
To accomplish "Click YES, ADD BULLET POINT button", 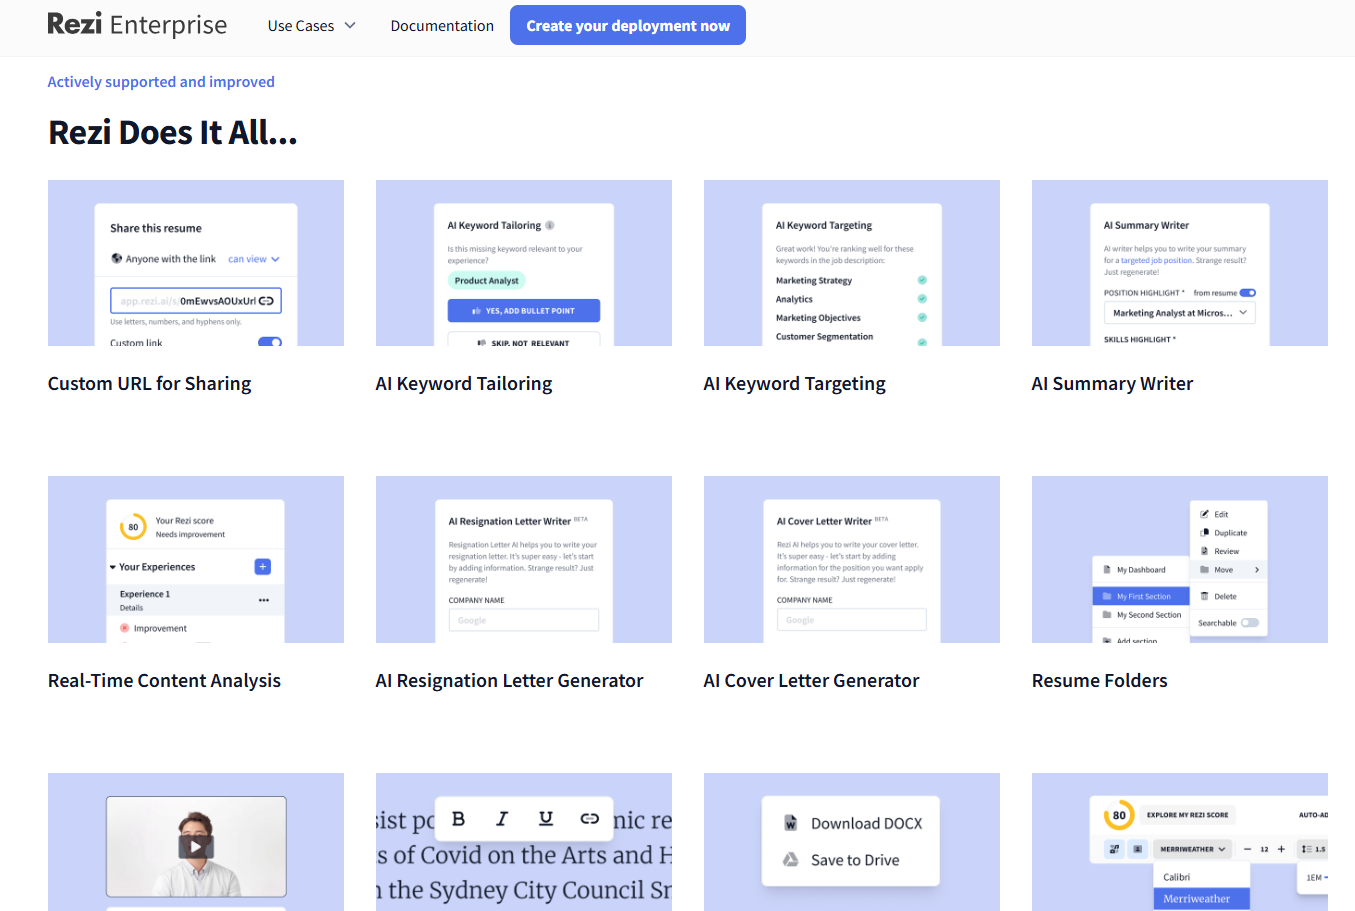I will [x=524, y=311].
